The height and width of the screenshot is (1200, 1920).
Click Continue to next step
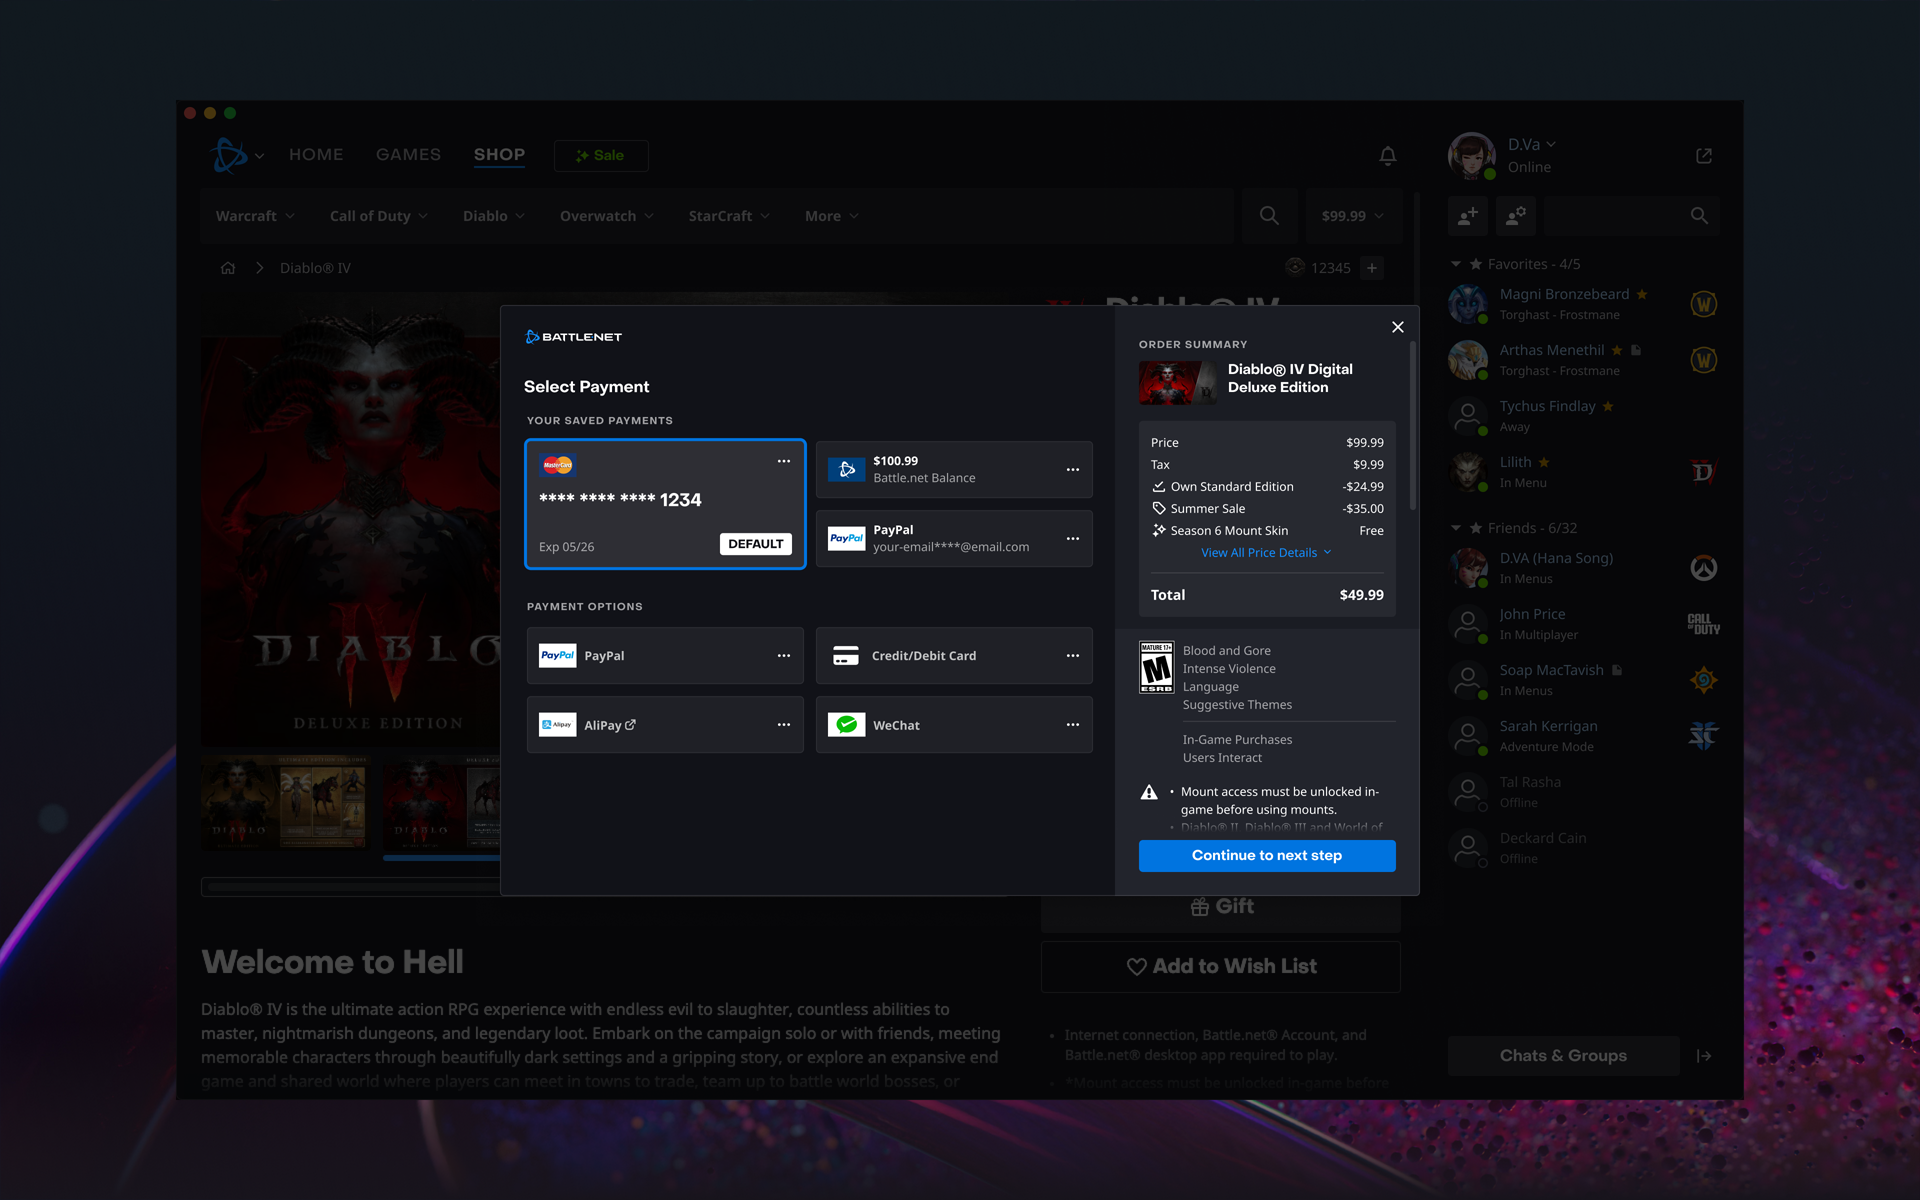[x=1267, y=856]
